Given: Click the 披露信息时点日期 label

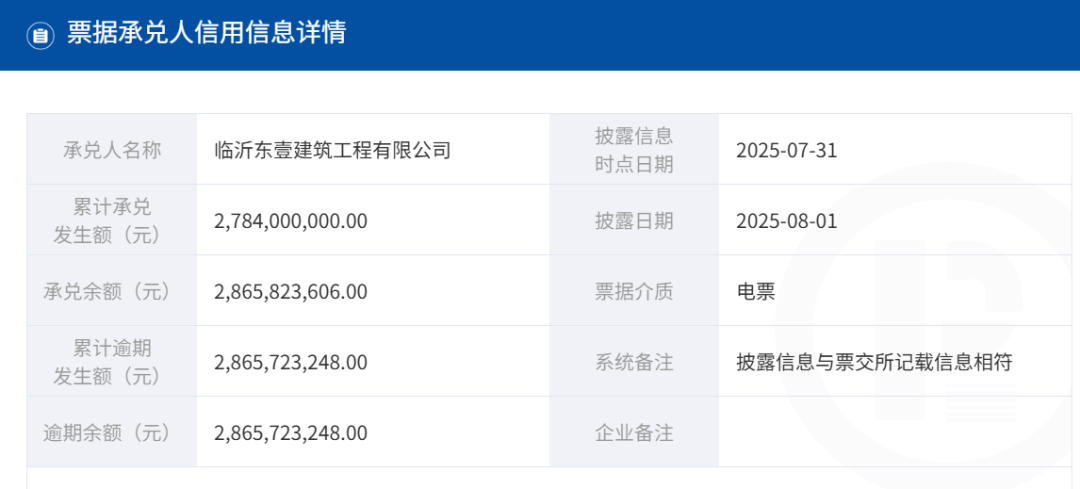Looking at the screenshot, I should pyautogui.click(x=634, y=150).
